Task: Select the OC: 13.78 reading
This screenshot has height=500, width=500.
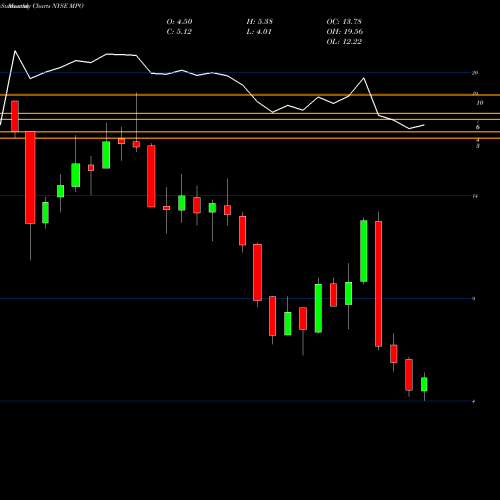Action: (x=344, y=22)
